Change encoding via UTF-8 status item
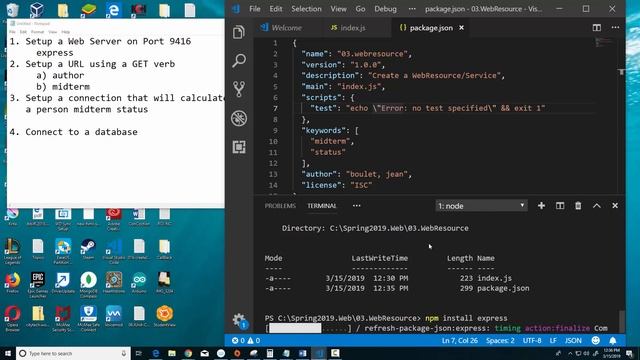This screenshot has width=640, height=360. 532,340
